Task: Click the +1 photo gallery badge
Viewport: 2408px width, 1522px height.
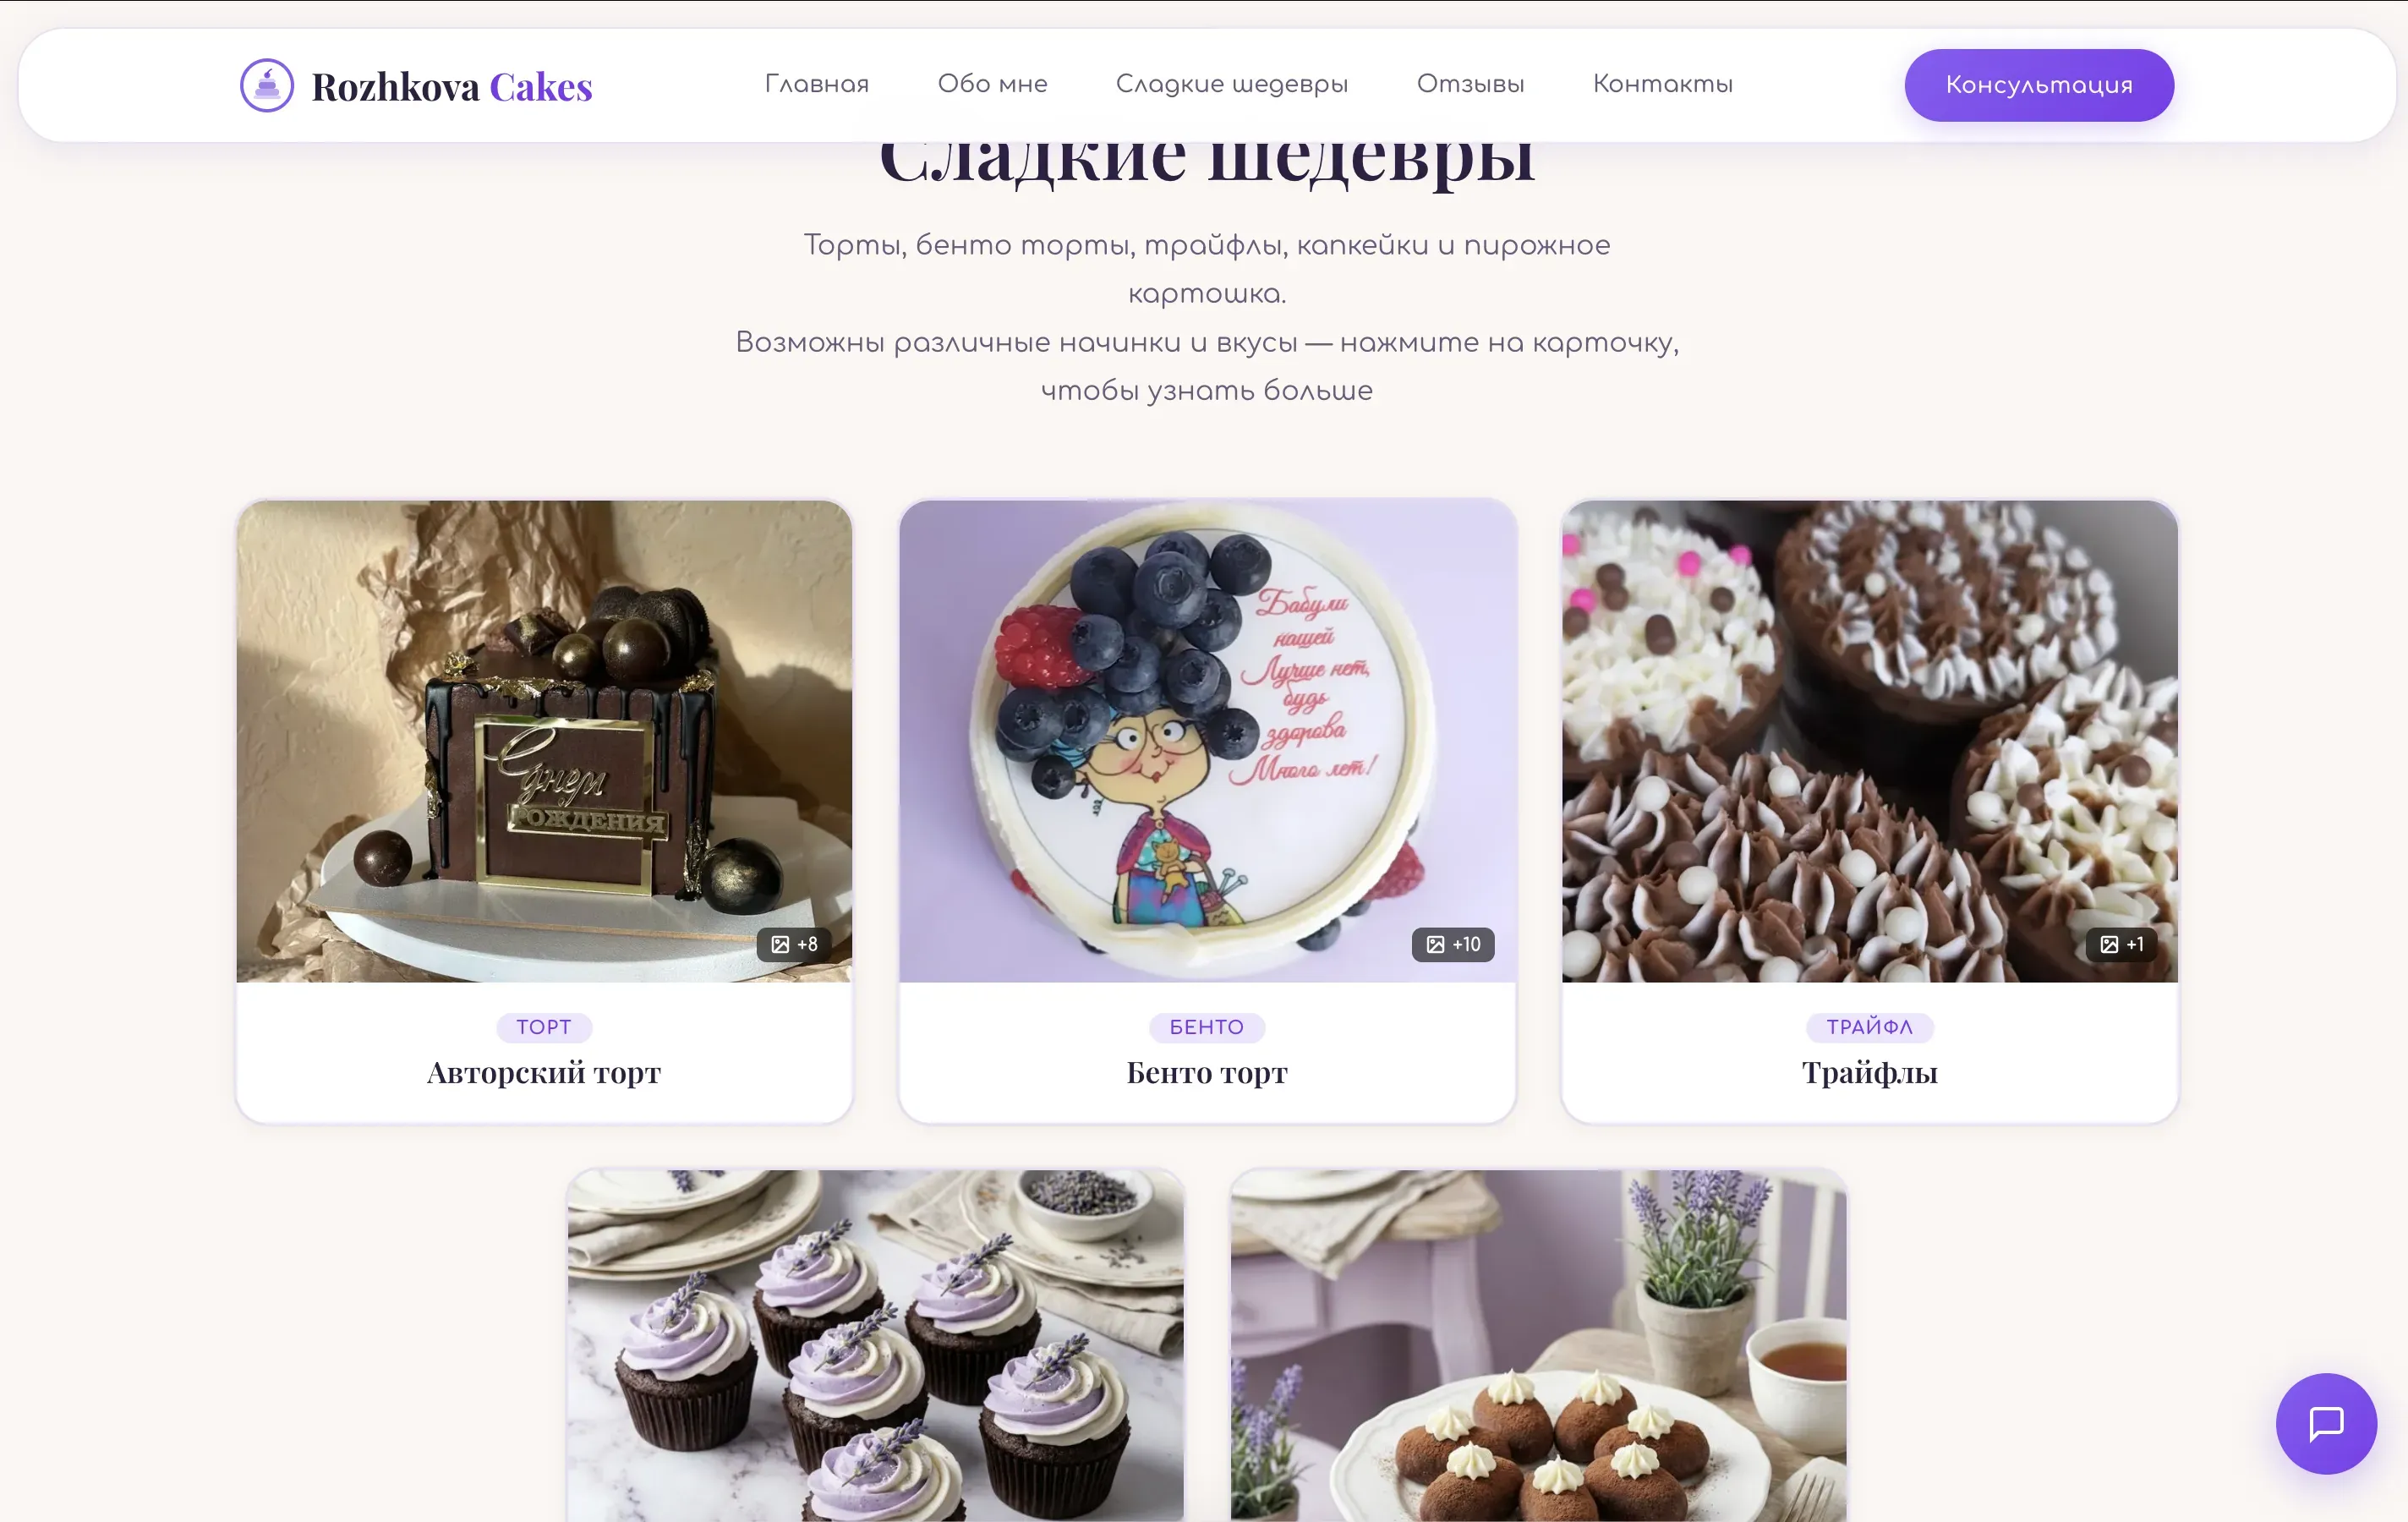Action: click(2121, 944)
